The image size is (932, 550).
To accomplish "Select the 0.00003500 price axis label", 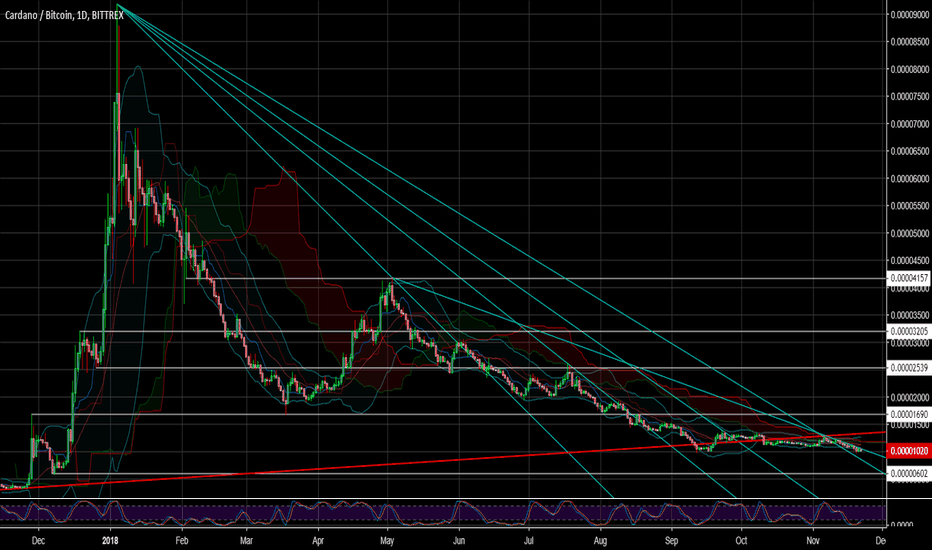I will (909, 316).
